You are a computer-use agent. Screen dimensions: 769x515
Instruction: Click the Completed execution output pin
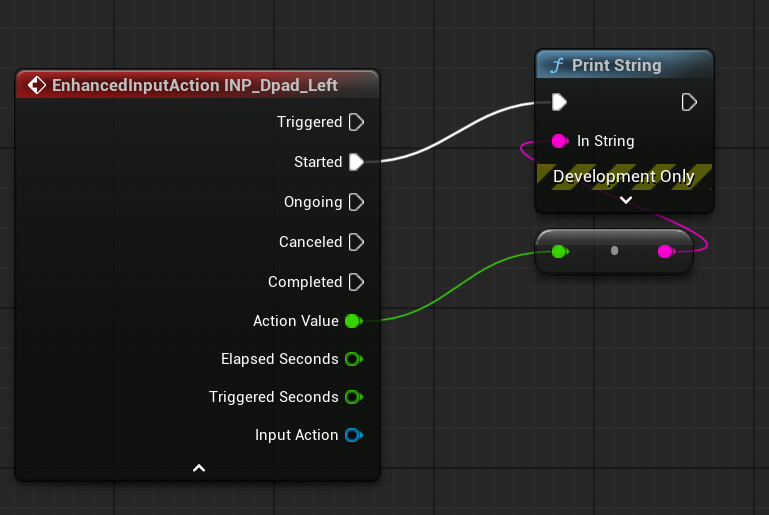pyautogui.click(x=355, y=282)
